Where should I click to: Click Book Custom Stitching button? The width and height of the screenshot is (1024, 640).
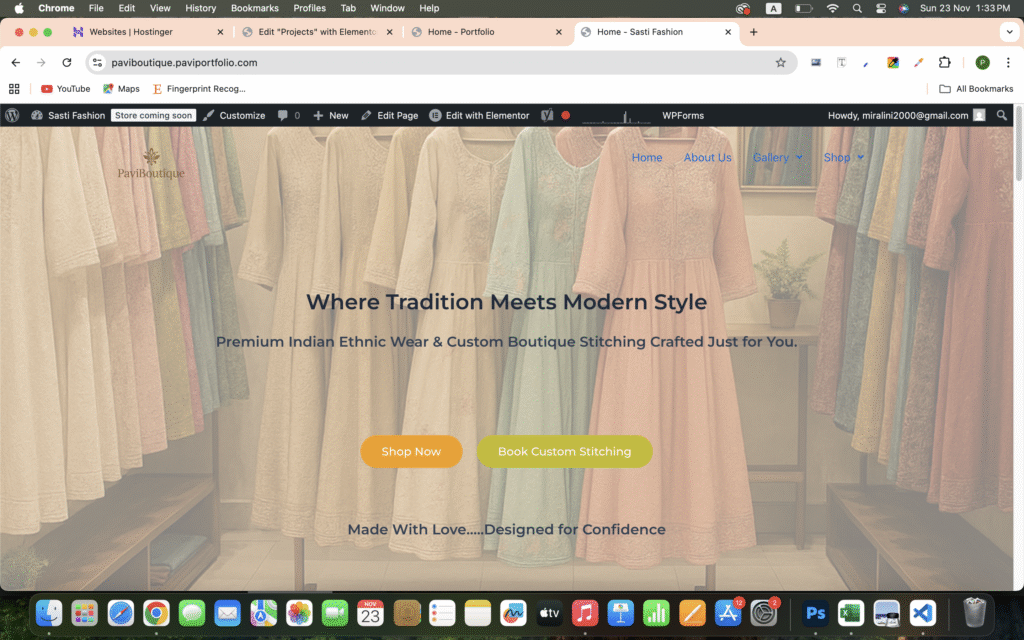click(x=564, y=451)
